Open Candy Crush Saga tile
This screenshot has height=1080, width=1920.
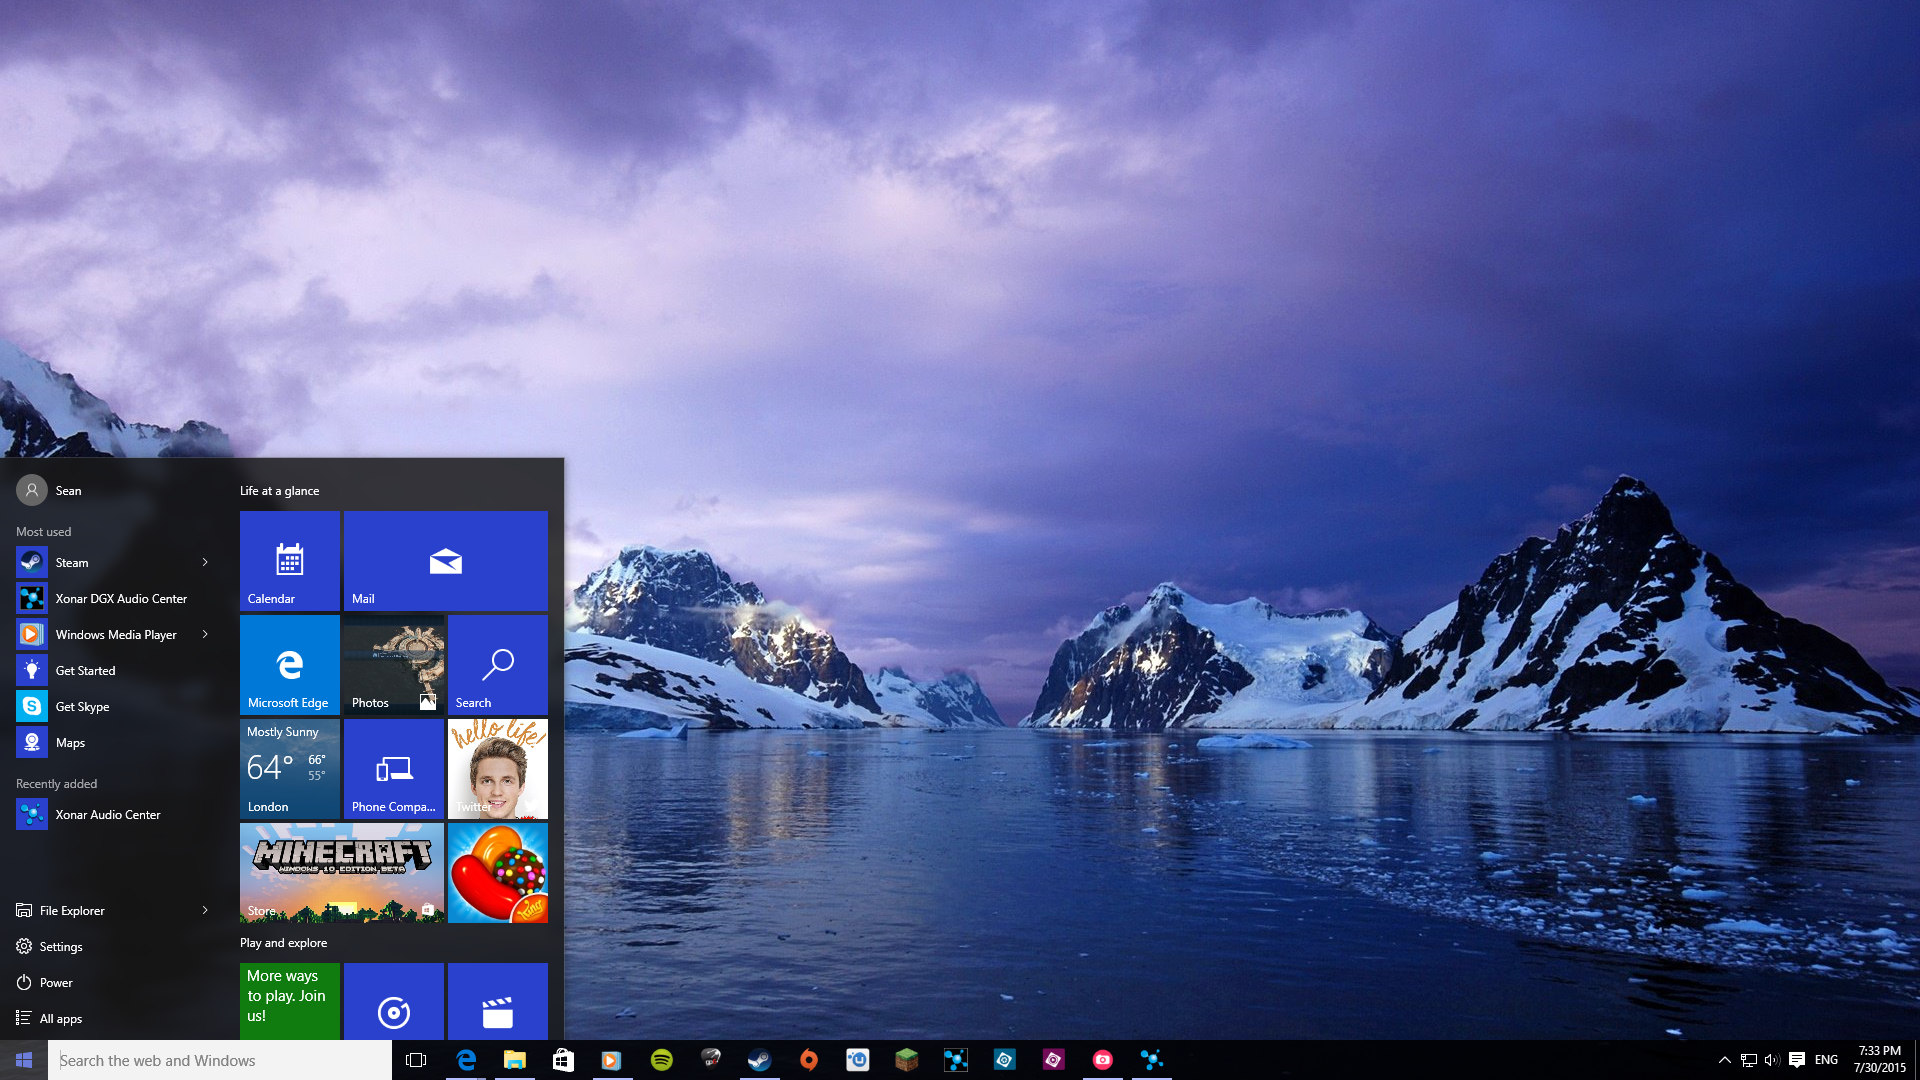(x=496, y=872)
